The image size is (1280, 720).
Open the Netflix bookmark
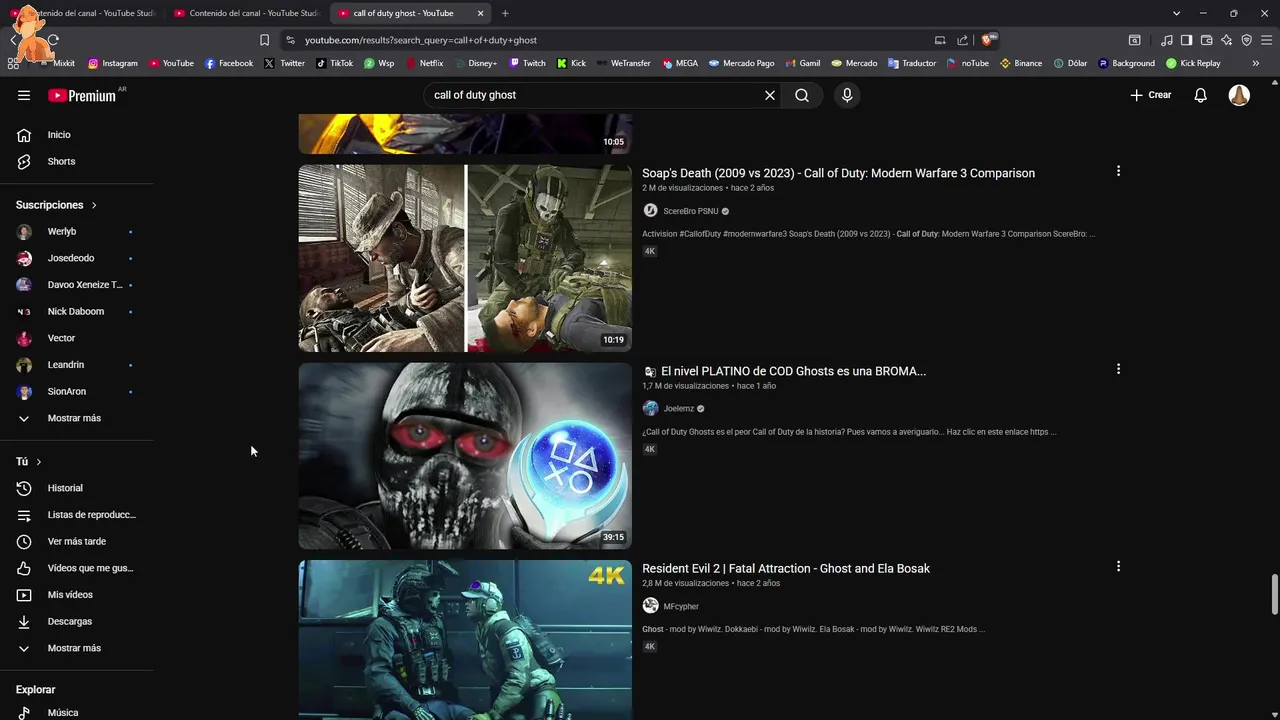pyautogui.click(x=424, y=63)
